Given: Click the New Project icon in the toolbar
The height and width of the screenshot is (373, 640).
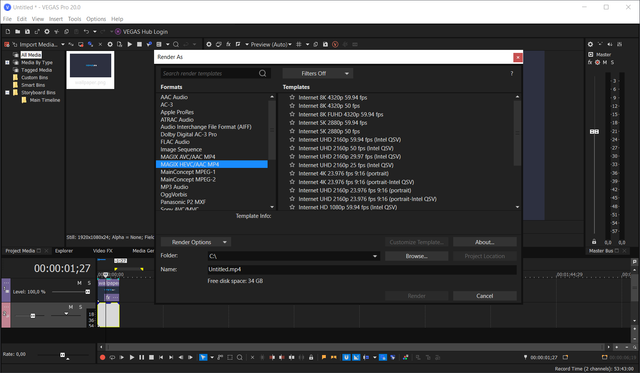Looking at the screenshot, I should click(x=8, y=31).
